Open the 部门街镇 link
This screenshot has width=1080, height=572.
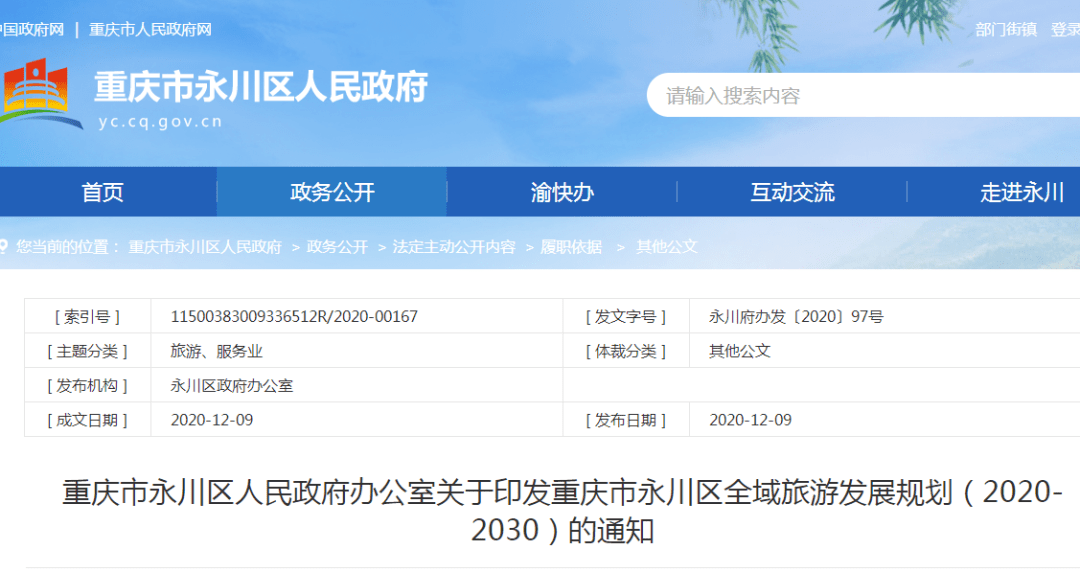(1006, 30)
